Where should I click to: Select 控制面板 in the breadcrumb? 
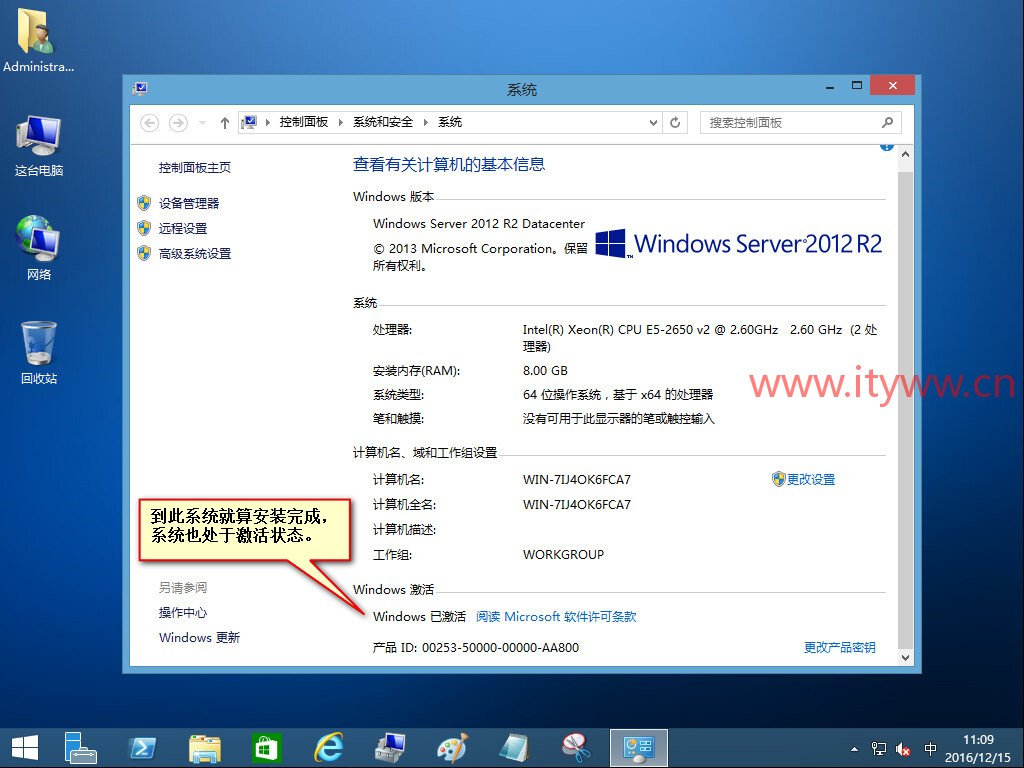304,122
